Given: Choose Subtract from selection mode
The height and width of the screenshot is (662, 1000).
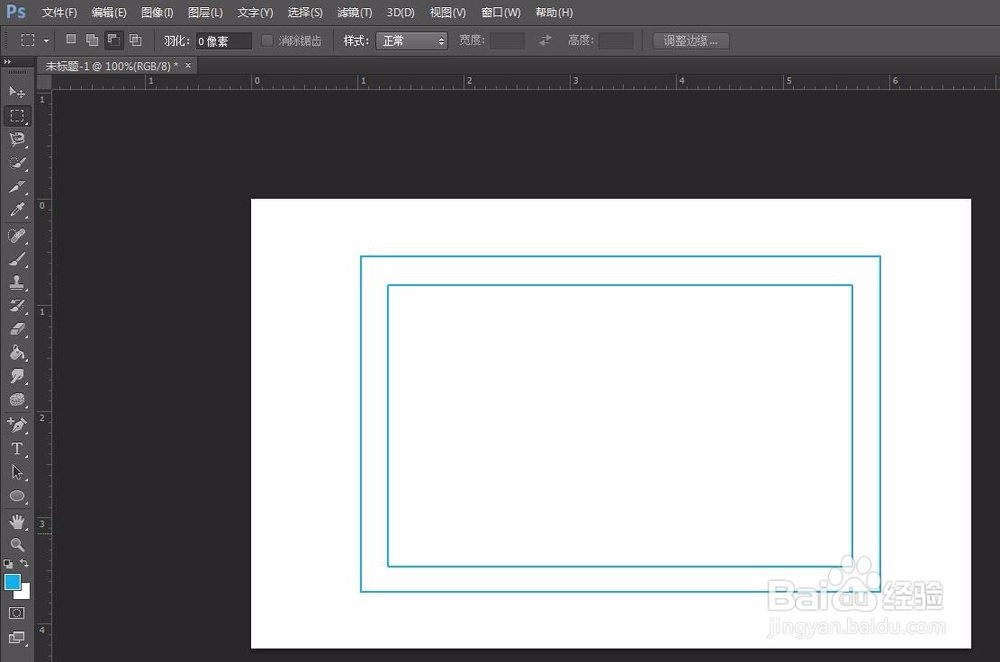Looking at the screenshot, I should (114, 40).
